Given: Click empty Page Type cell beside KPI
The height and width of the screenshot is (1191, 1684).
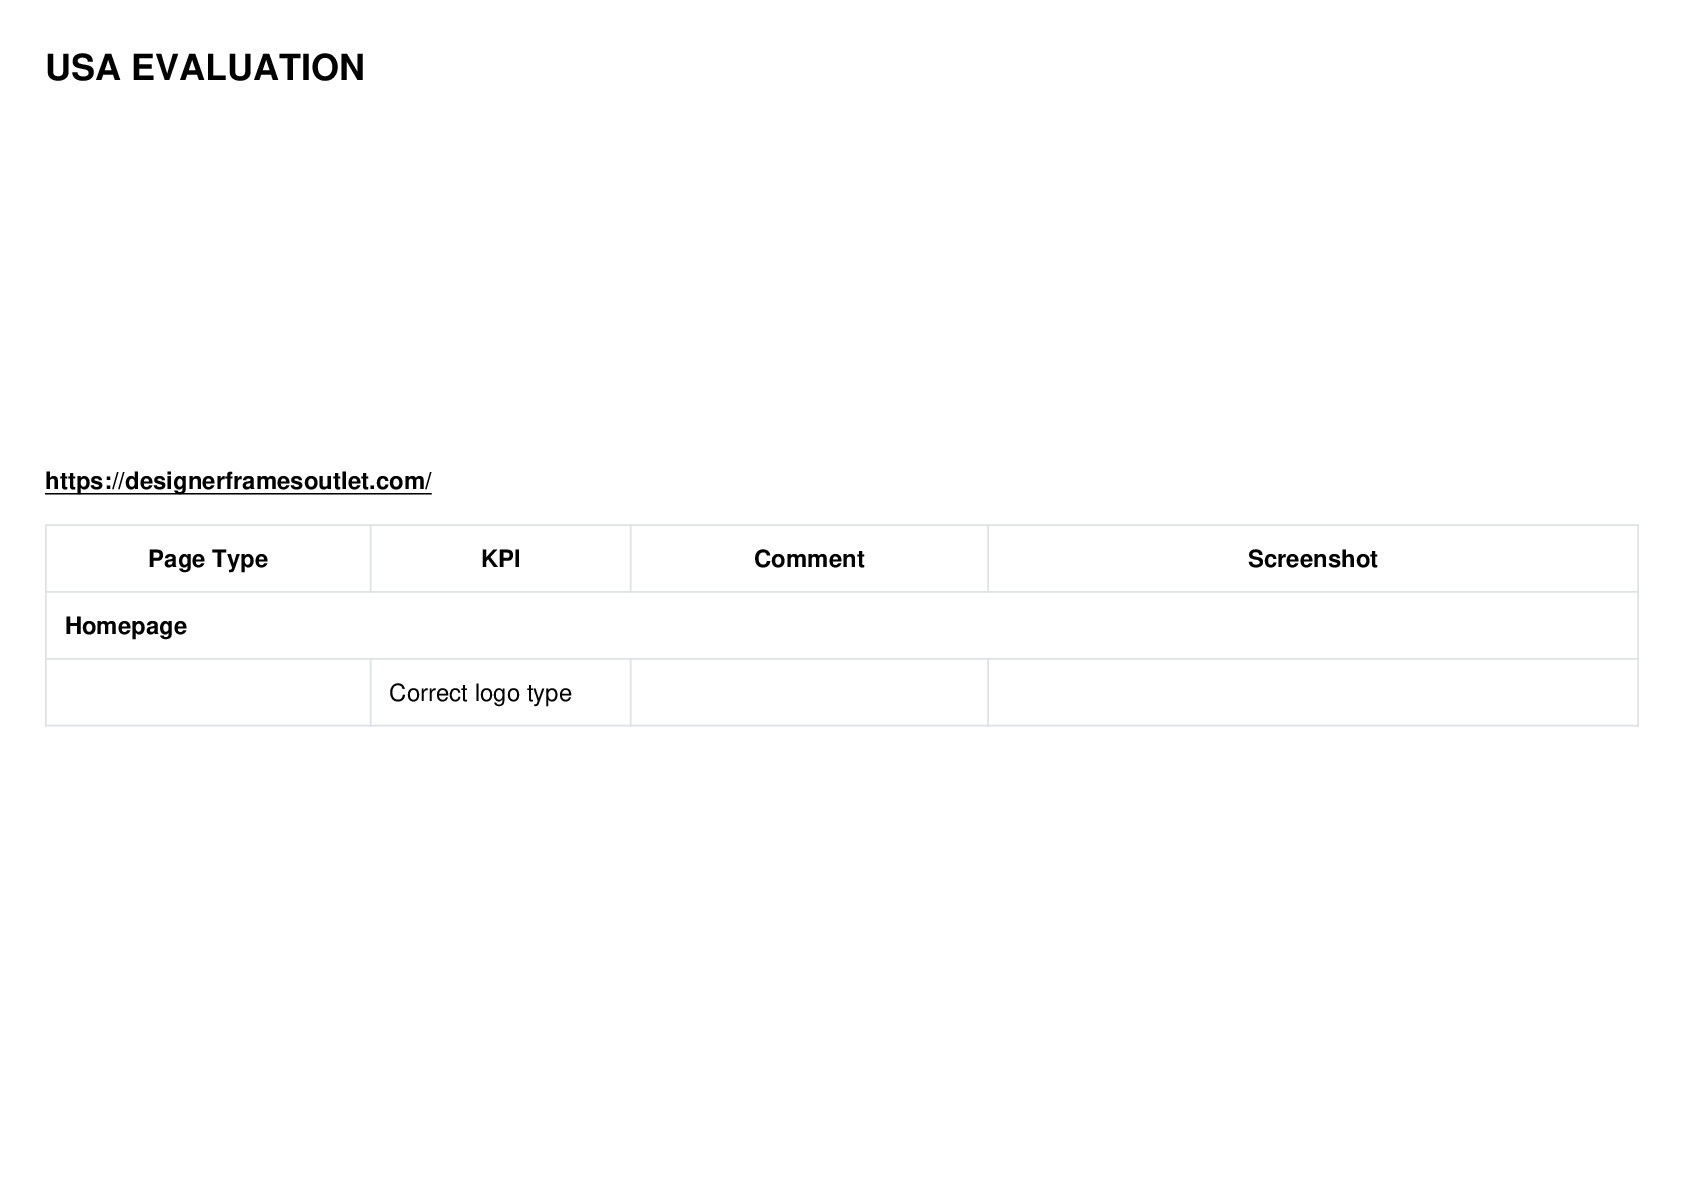Looking at the screenshot, I should 208,693.
